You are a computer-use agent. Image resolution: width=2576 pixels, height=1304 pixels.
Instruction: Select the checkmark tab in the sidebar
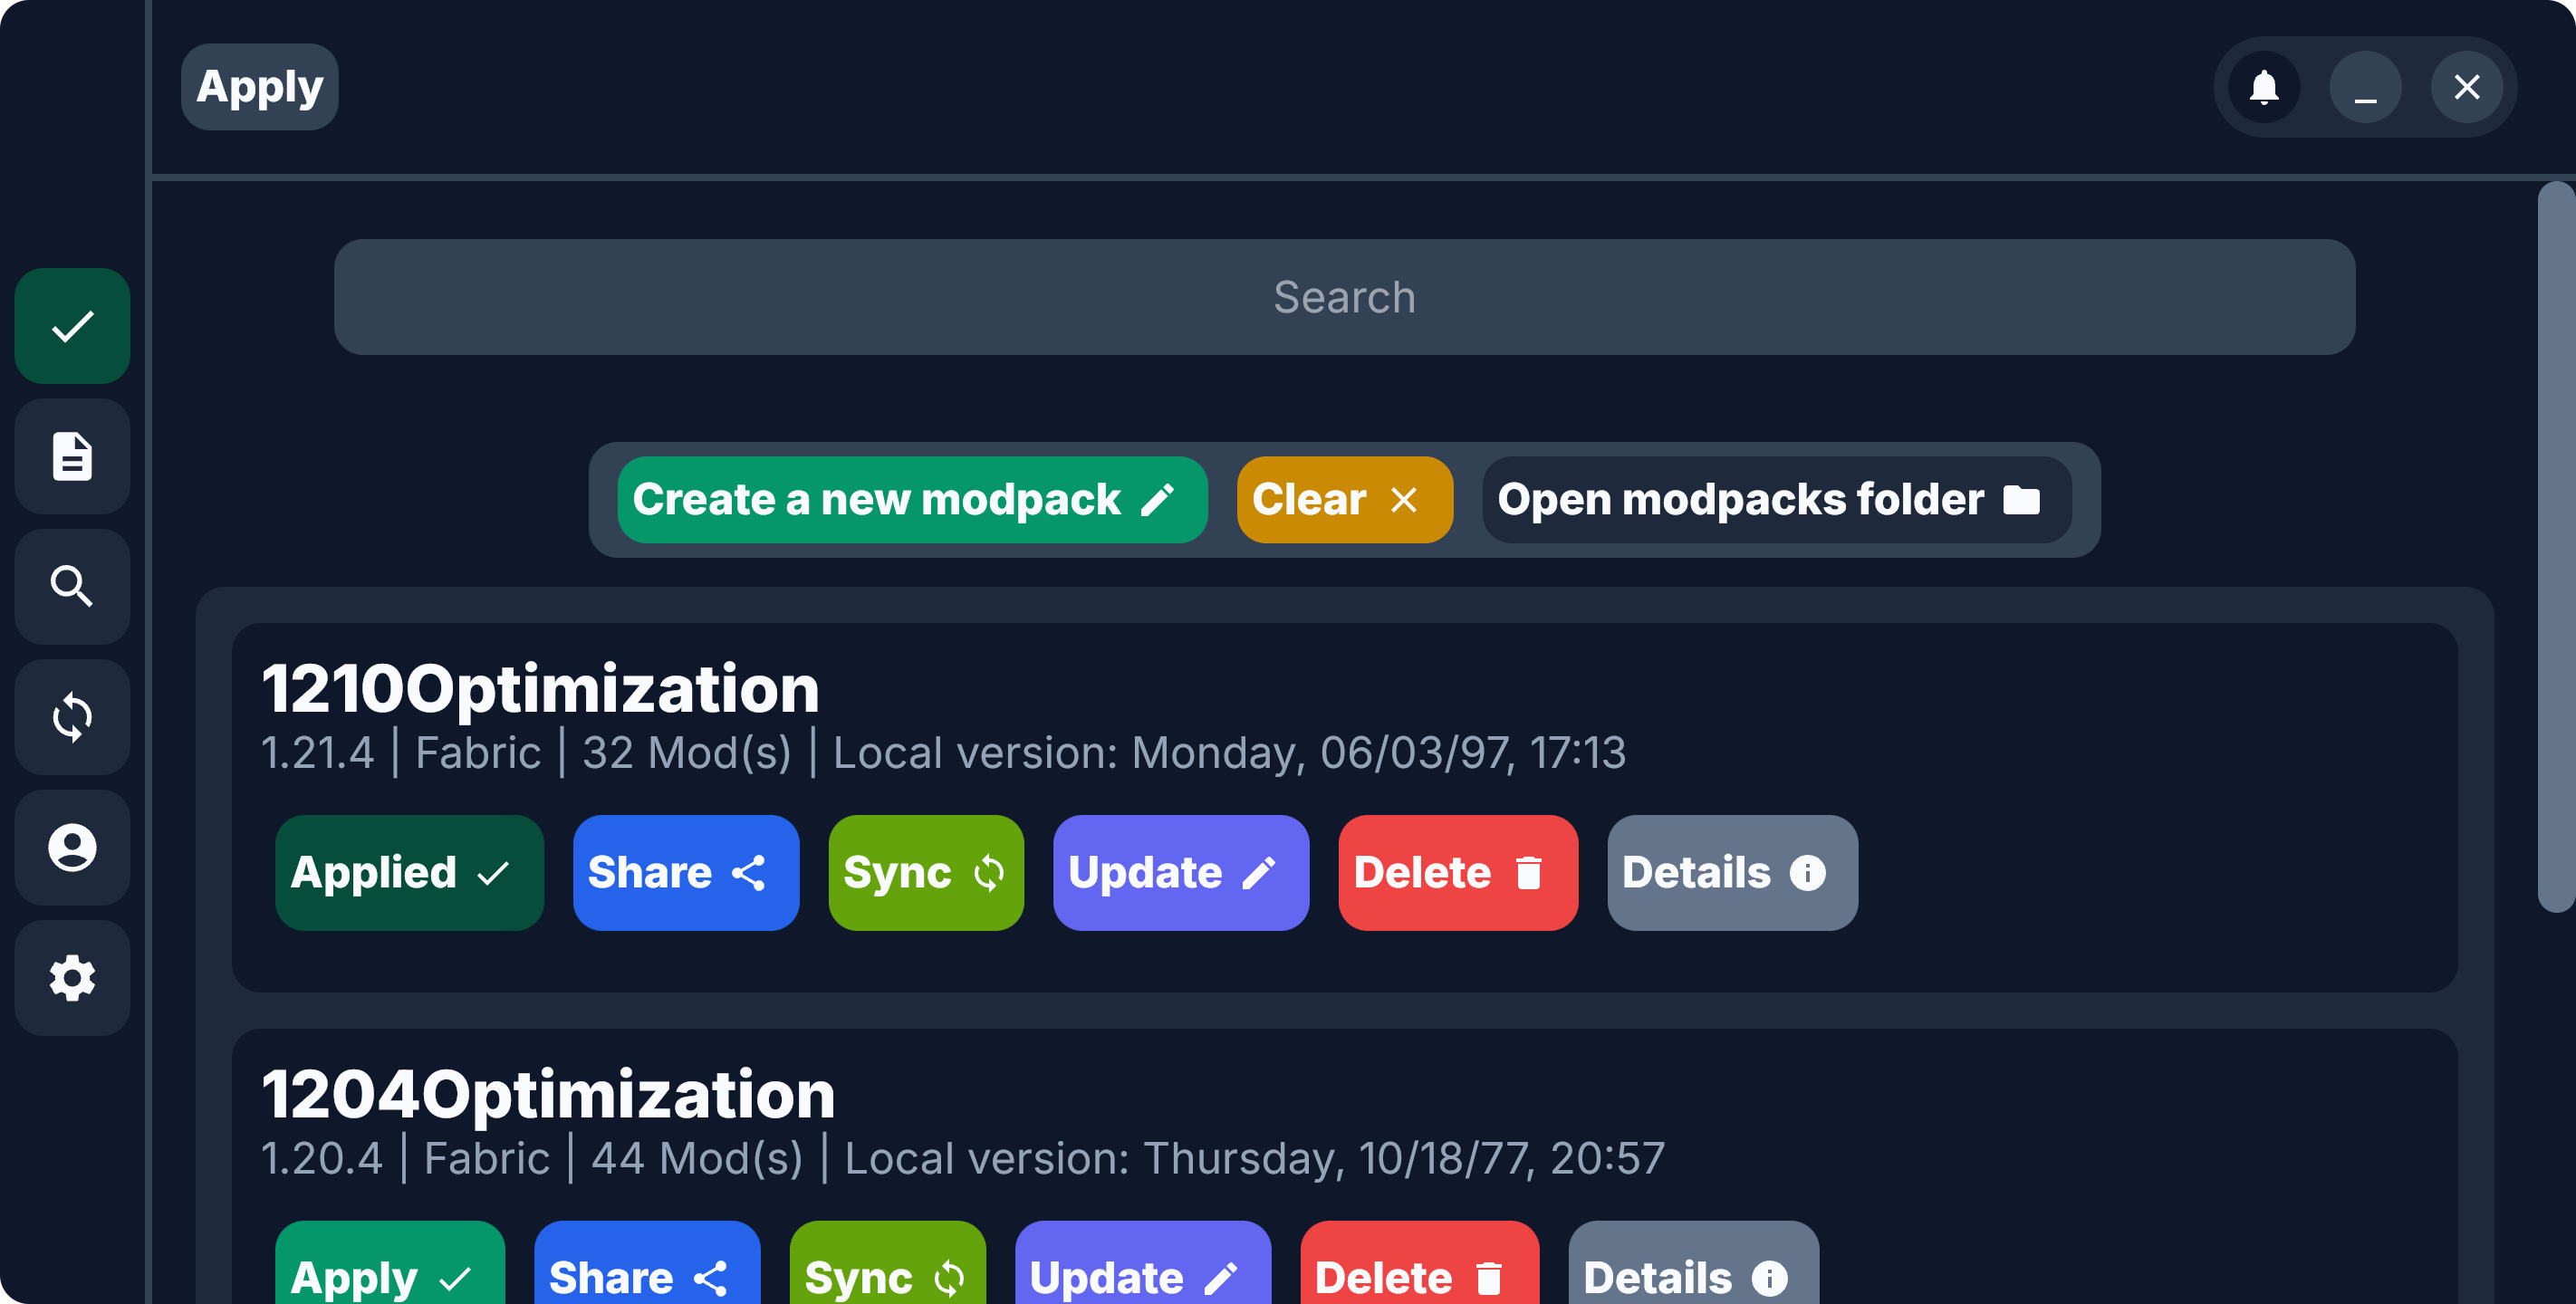click(71, 325)
